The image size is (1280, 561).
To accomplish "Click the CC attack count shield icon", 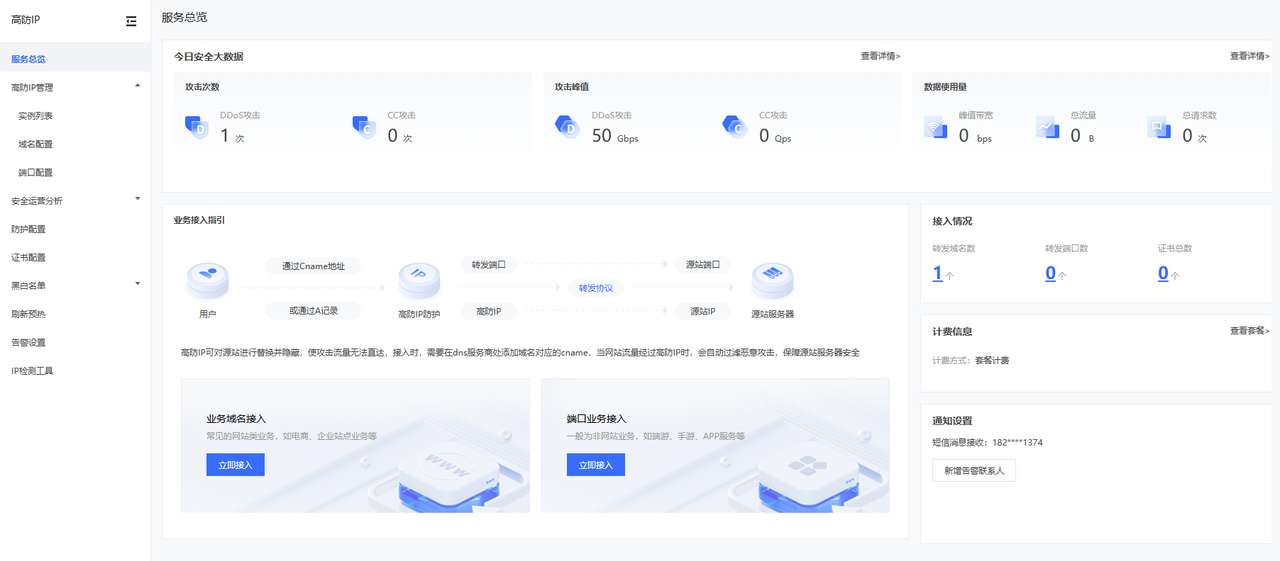I will point(364,126).
